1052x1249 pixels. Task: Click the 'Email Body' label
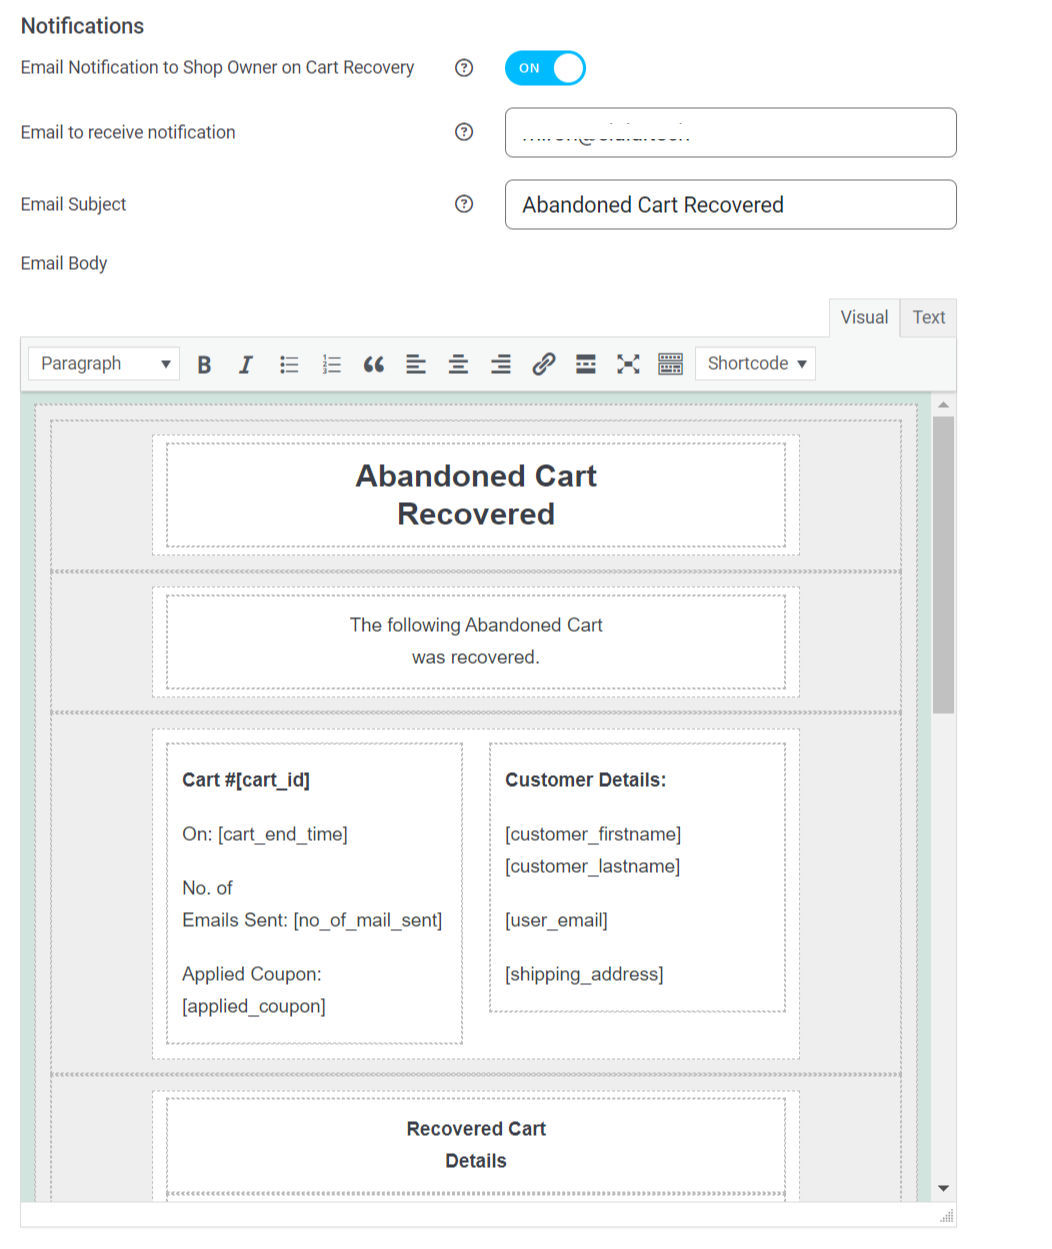[64, 263]
